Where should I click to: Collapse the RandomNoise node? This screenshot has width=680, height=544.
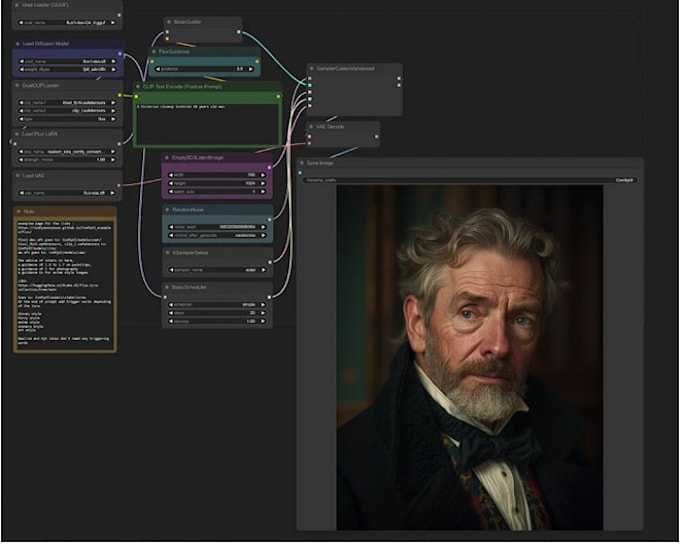[167, 211]
